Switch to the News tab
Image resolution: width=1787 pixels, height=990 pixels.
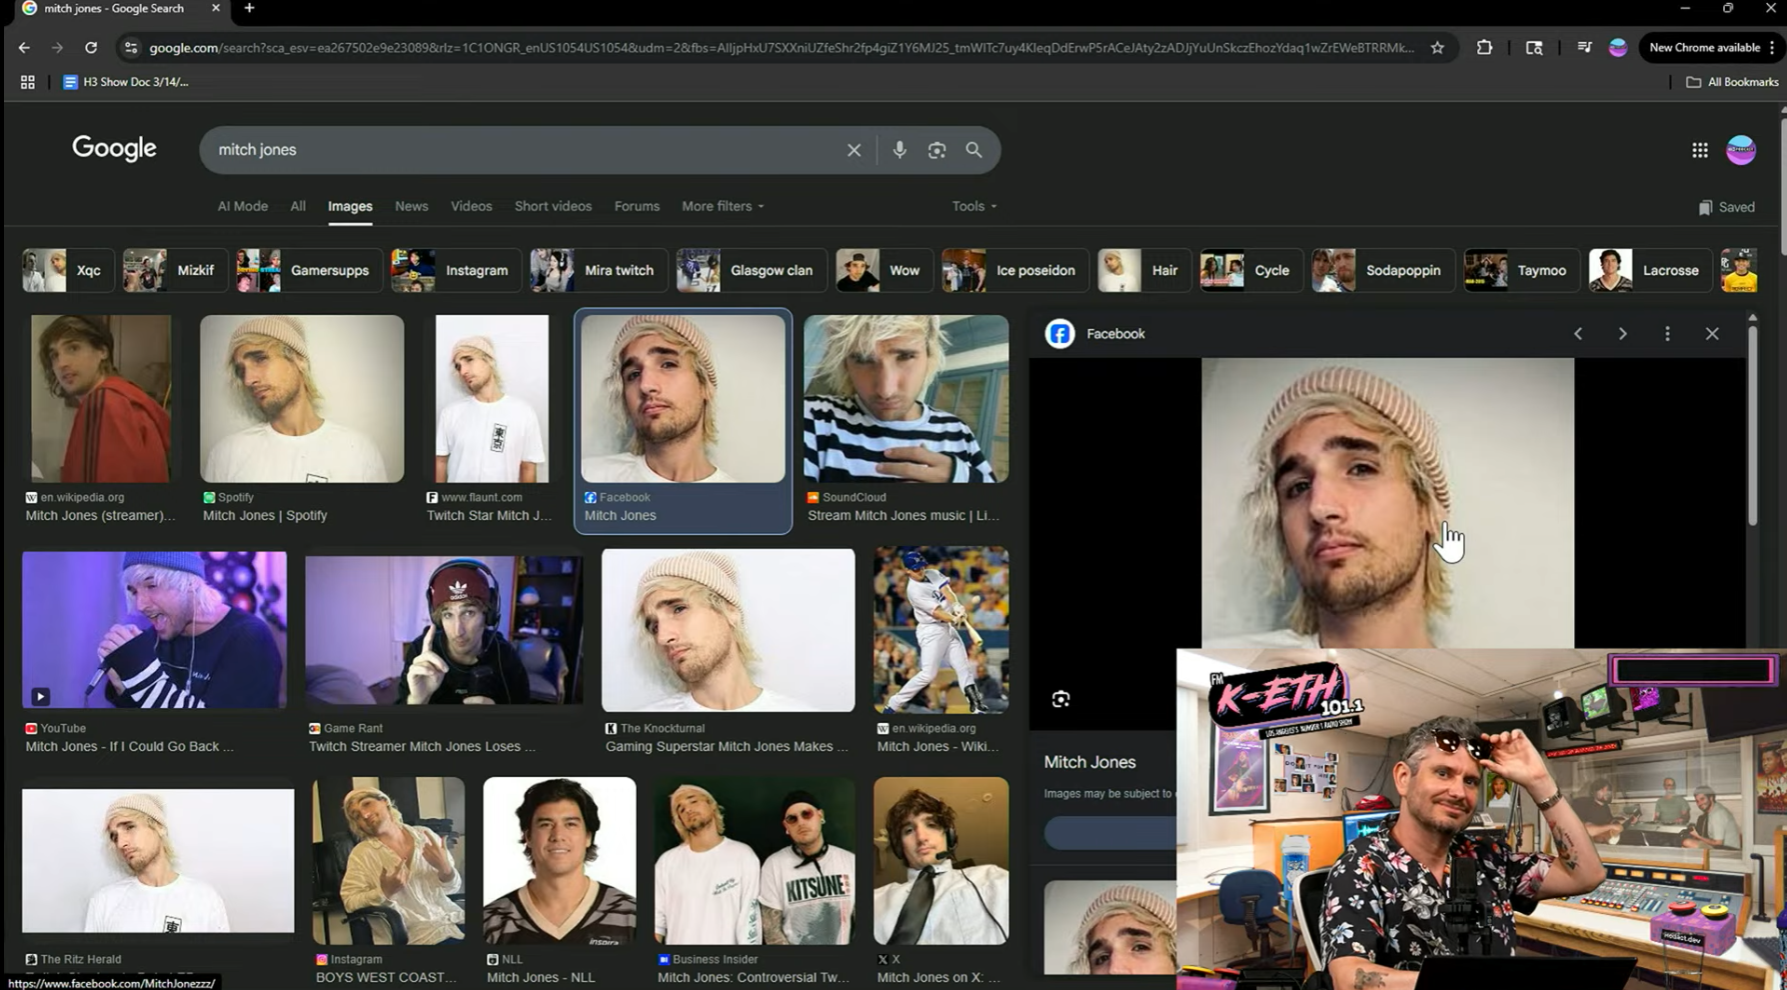pos(411,206)
